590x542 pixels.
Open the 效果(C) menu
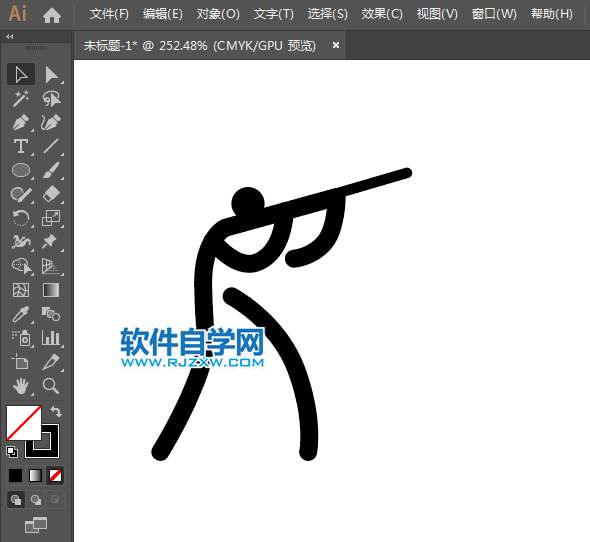point(382,14)
